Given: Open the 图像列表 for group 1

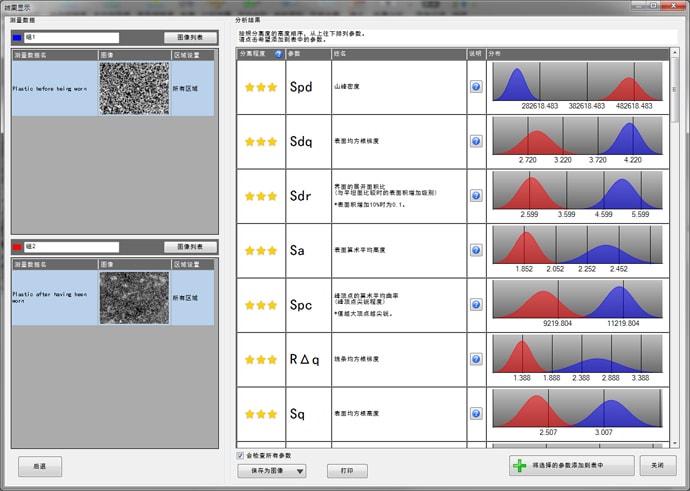Looking at the screenshot, I should (x=190, y=38).
